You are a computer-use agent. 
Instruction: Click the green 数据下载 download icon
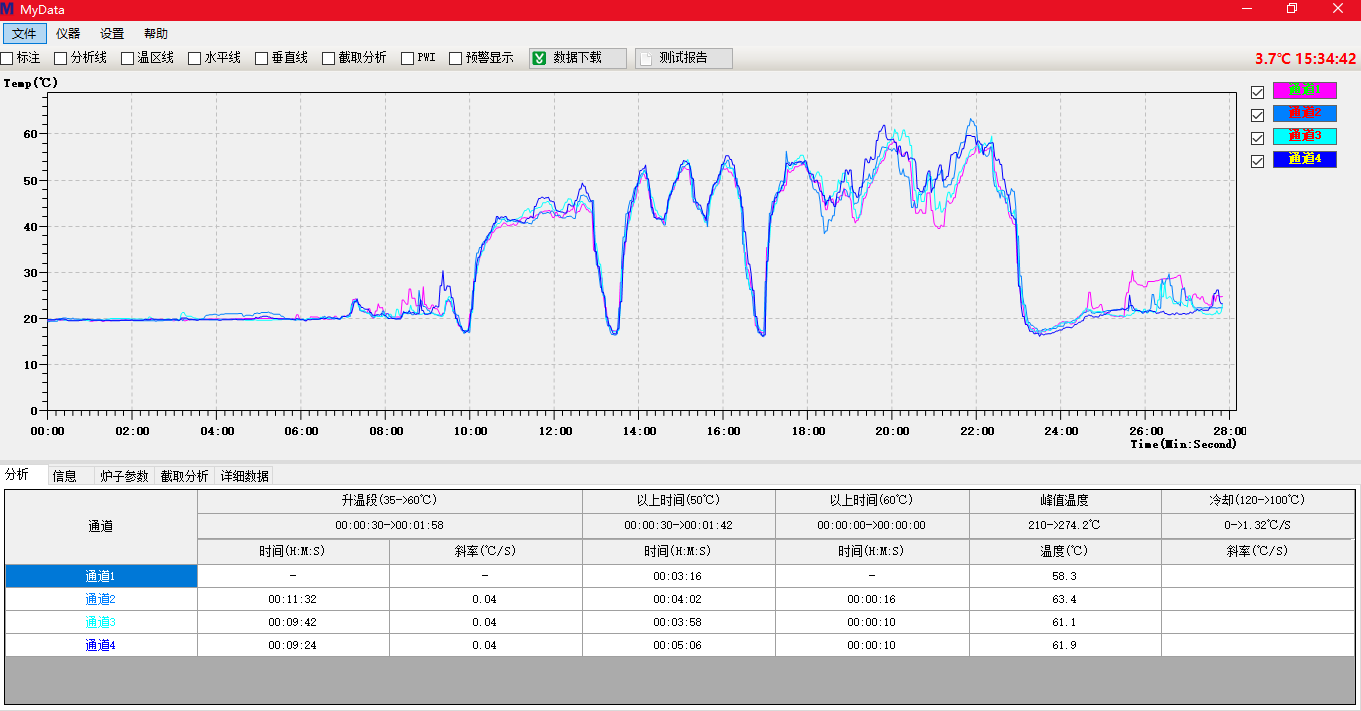540,58
